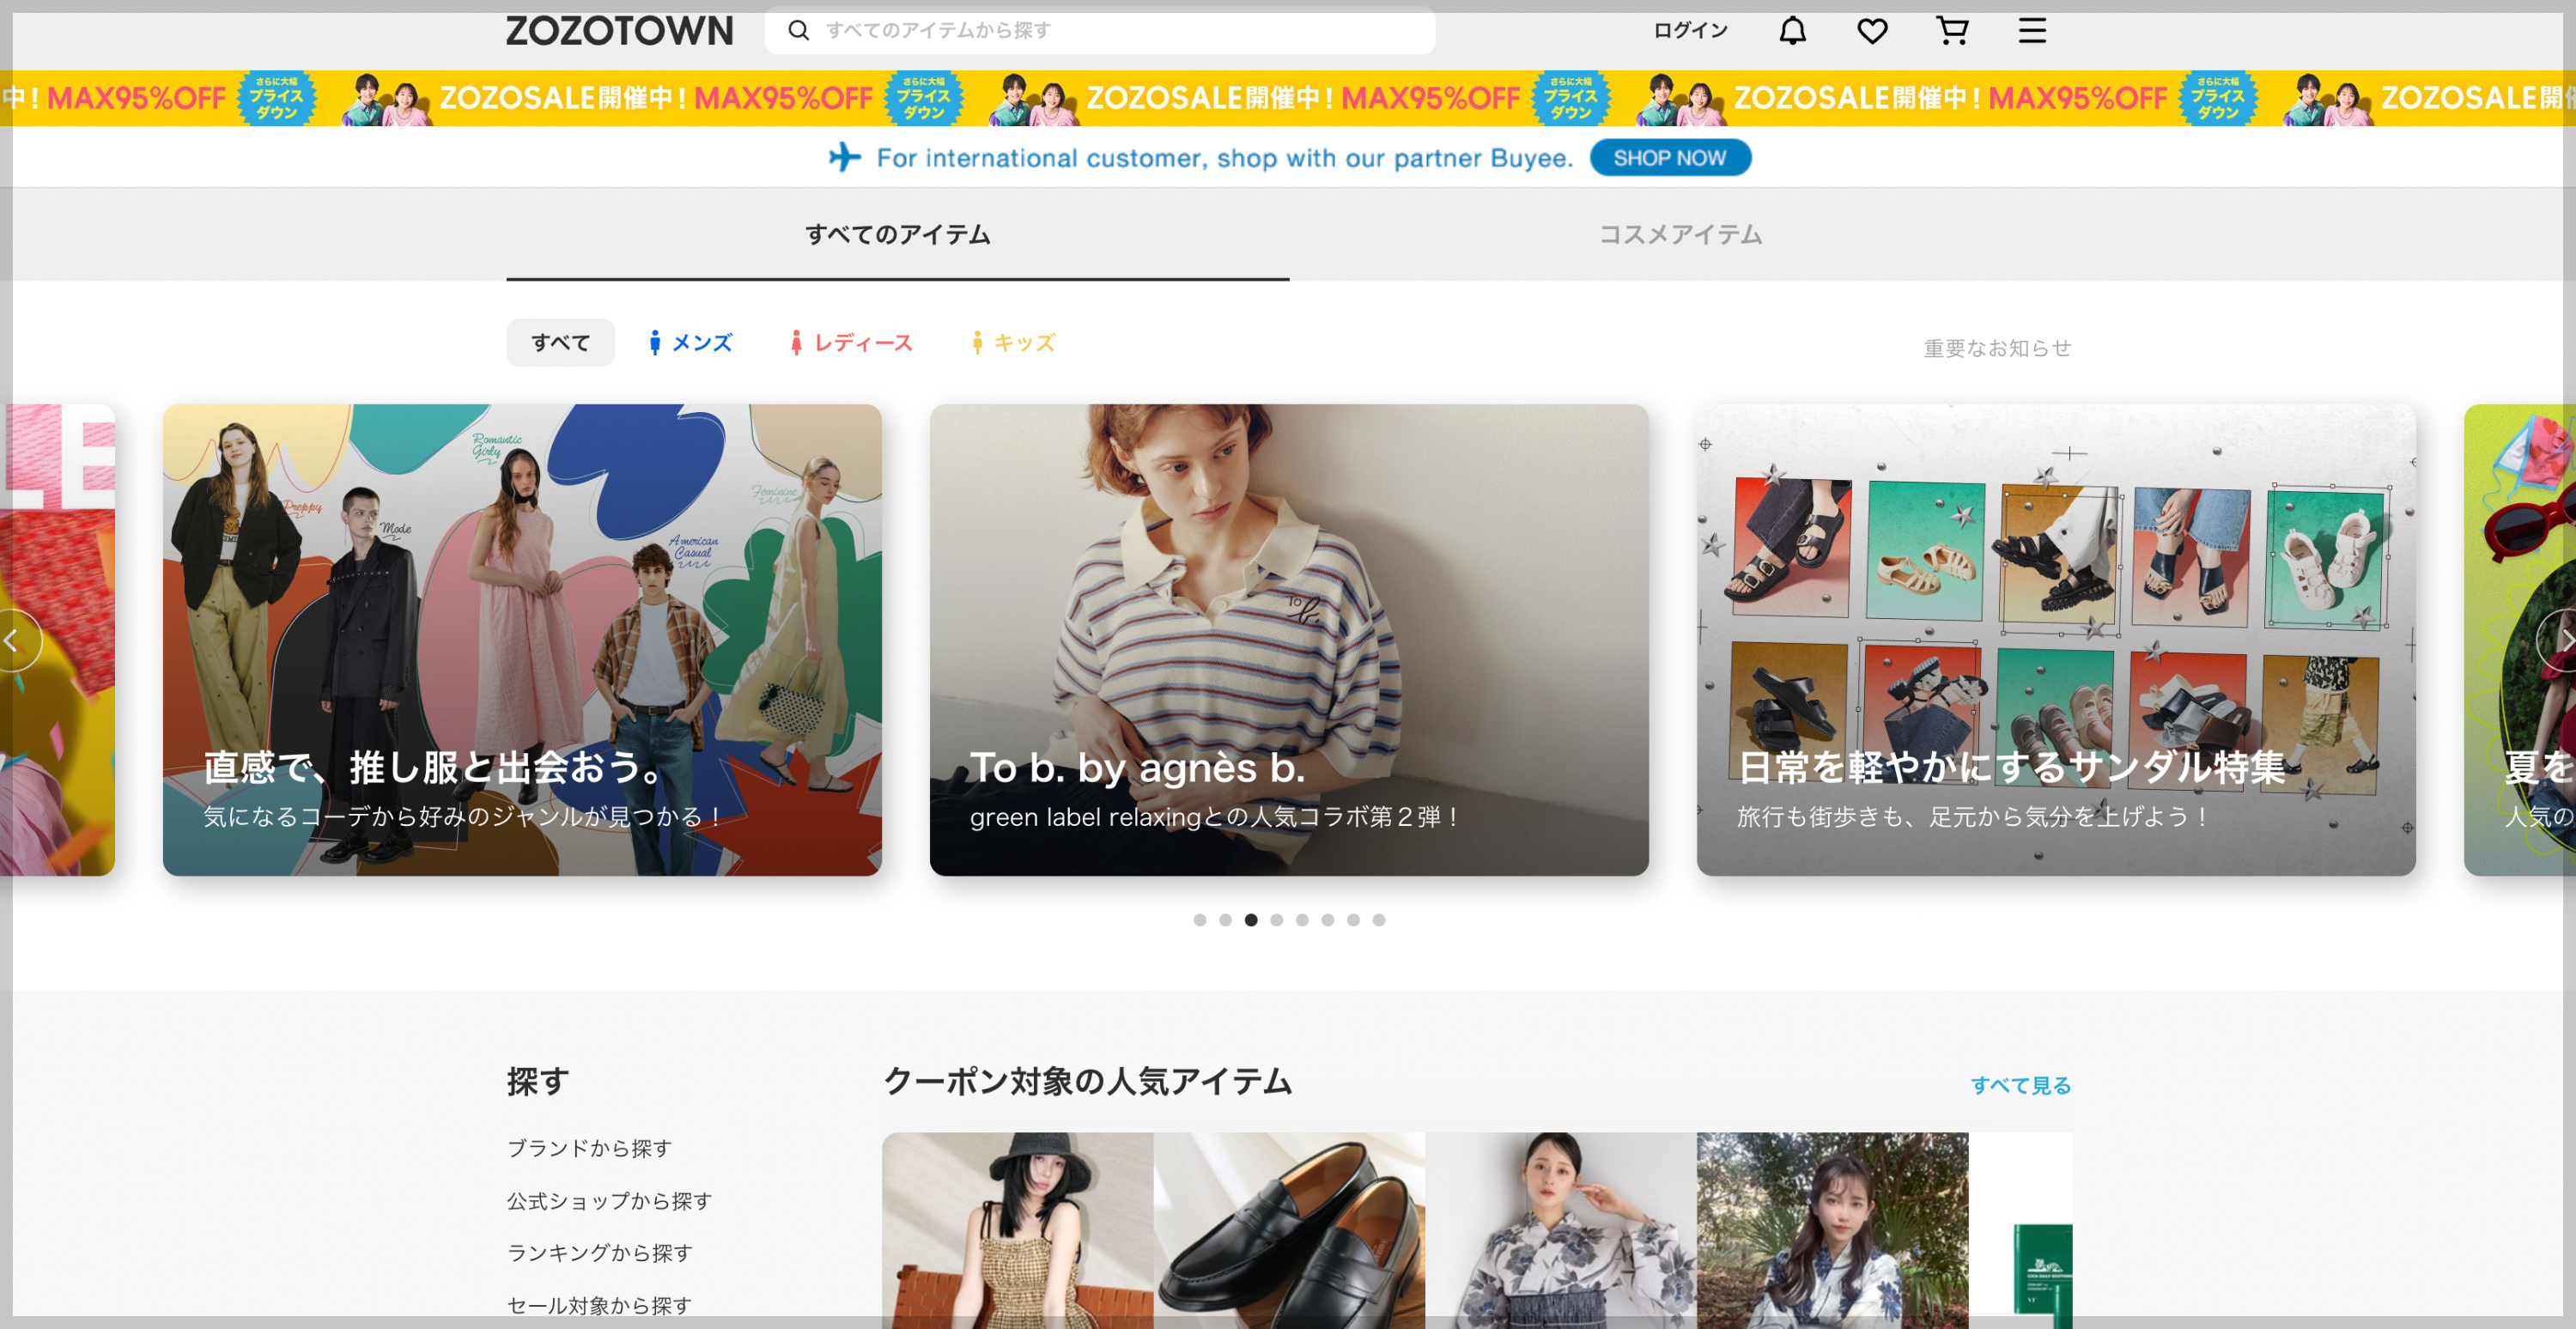Screen dimensions: 2576x1329
Task: Jump to the sixth carousel dot
Action: 1328,920
